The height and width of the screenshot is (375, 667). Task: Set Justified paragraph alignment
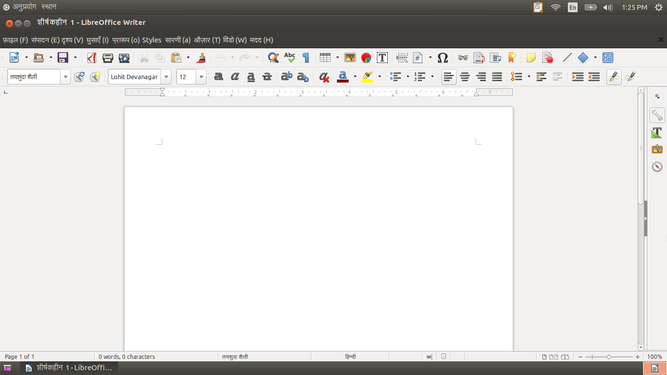[x=497, y=77]
